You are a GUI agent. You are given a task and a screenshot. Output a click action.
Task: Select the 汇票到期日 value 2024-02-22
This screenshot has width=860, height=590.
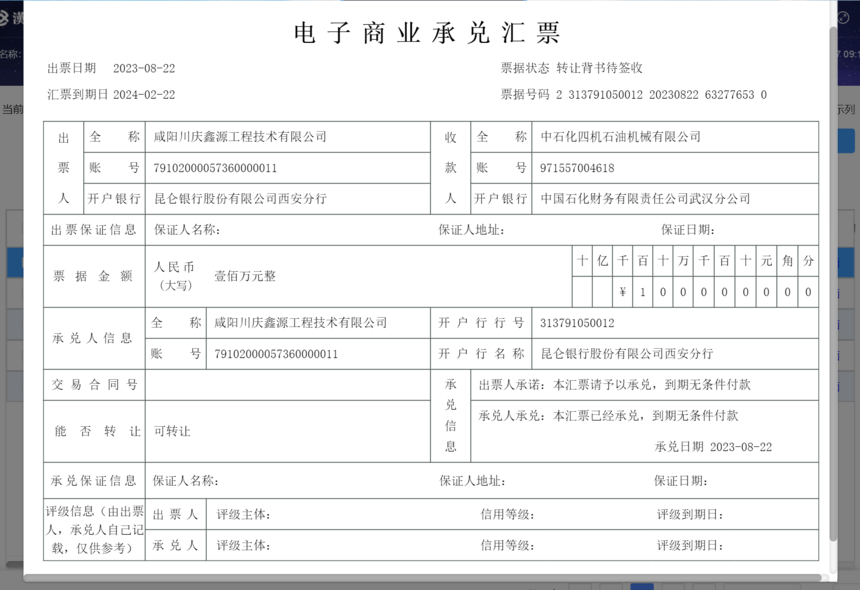click(x=144, y=95)
